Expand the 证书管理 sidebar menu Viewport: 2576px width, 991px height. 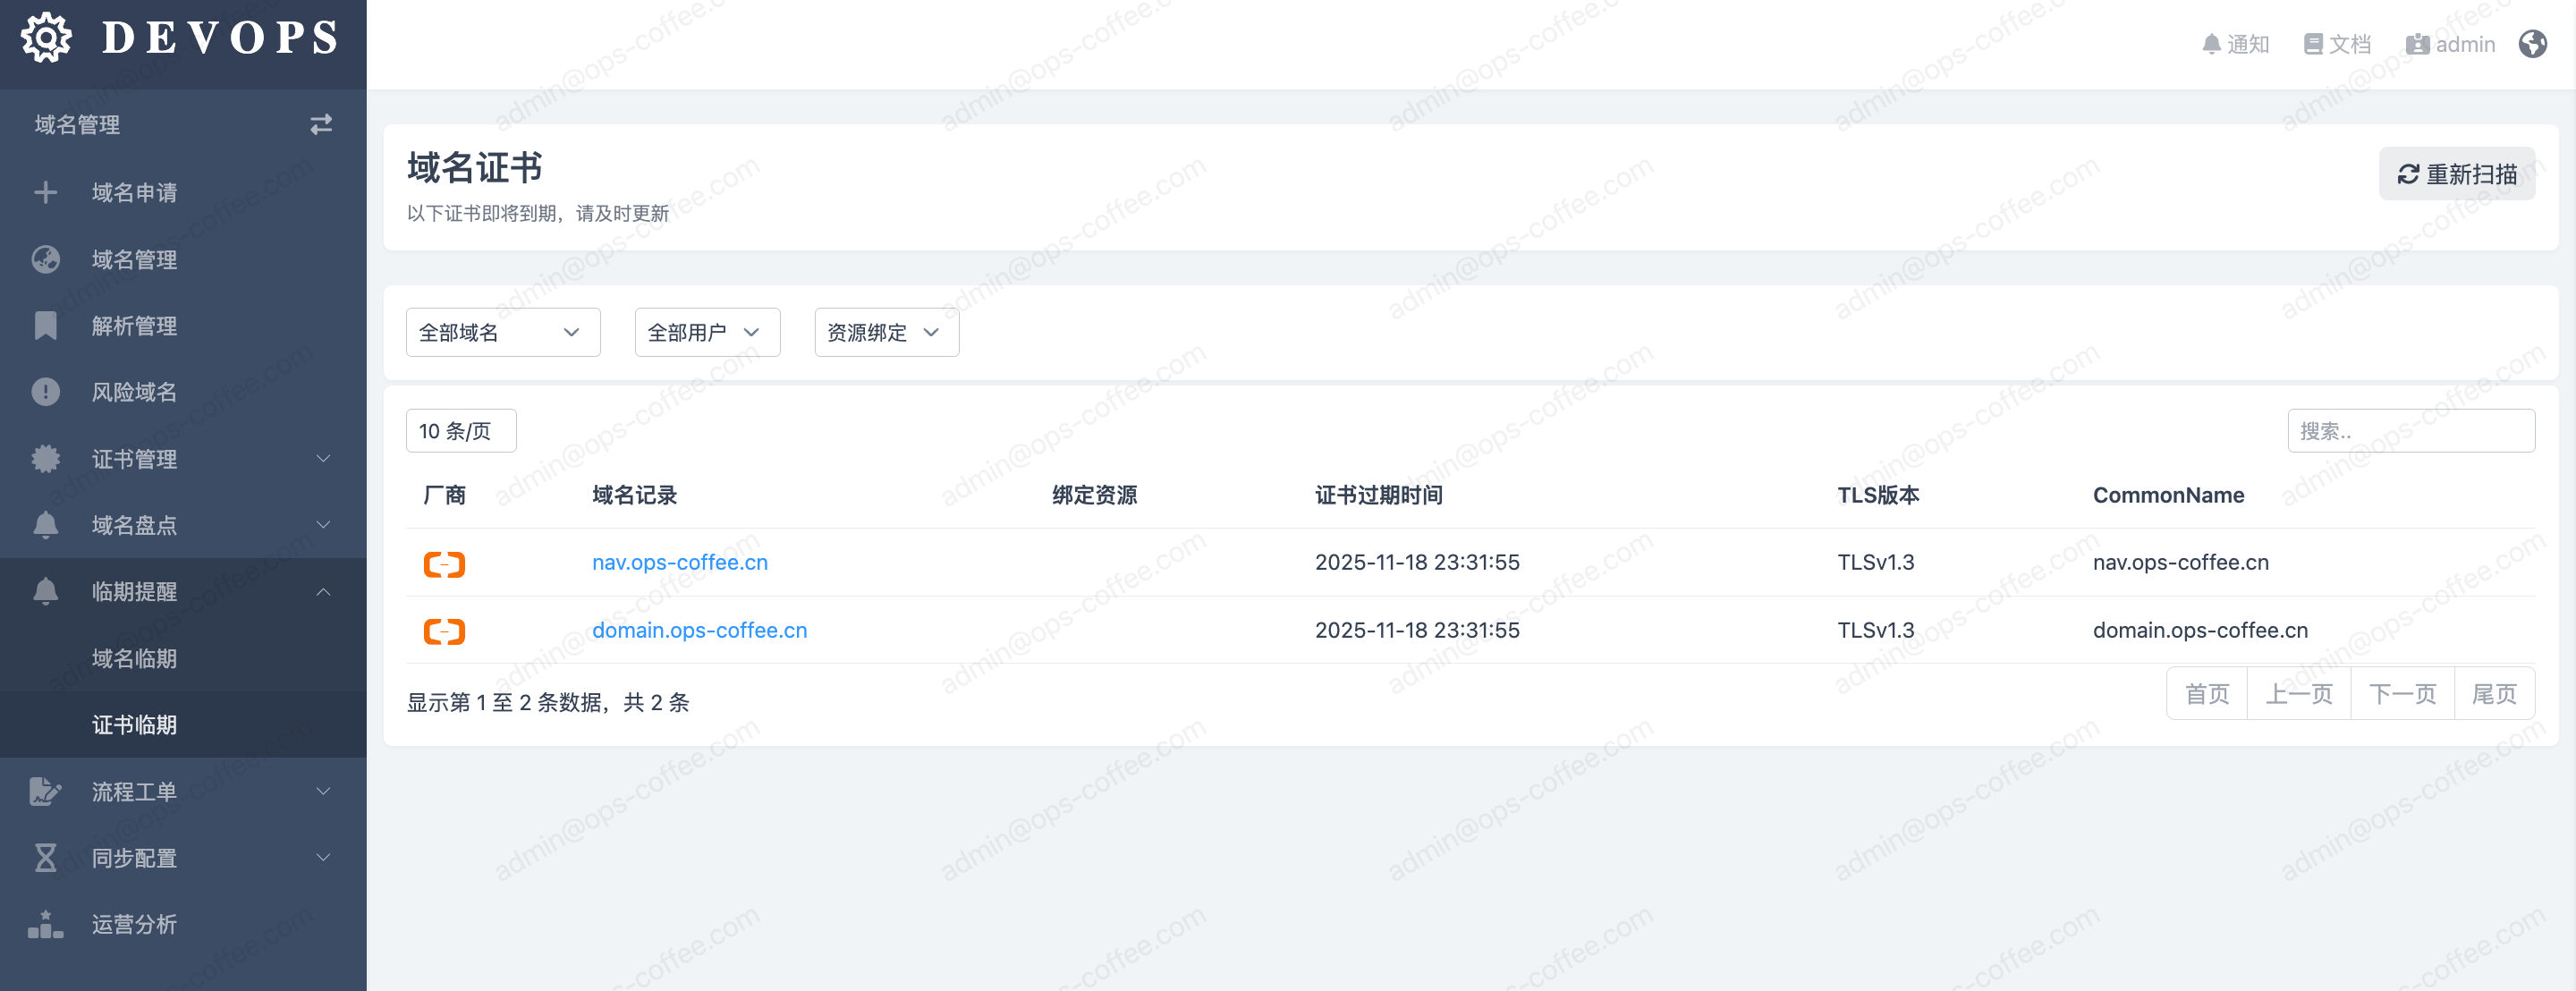pyautogui.click(x=183, y=459)
